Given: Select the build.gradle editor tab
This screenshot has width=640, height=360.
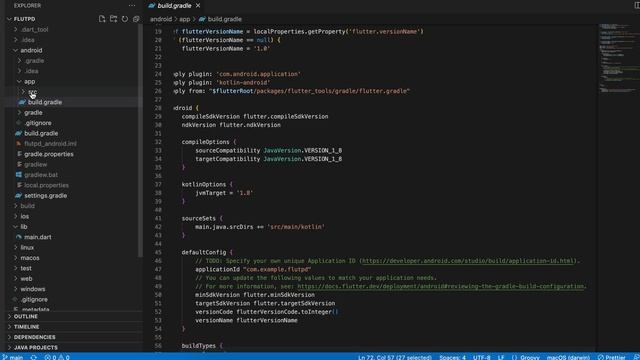Looking at the screenshot, I should [x=174, y=5].
